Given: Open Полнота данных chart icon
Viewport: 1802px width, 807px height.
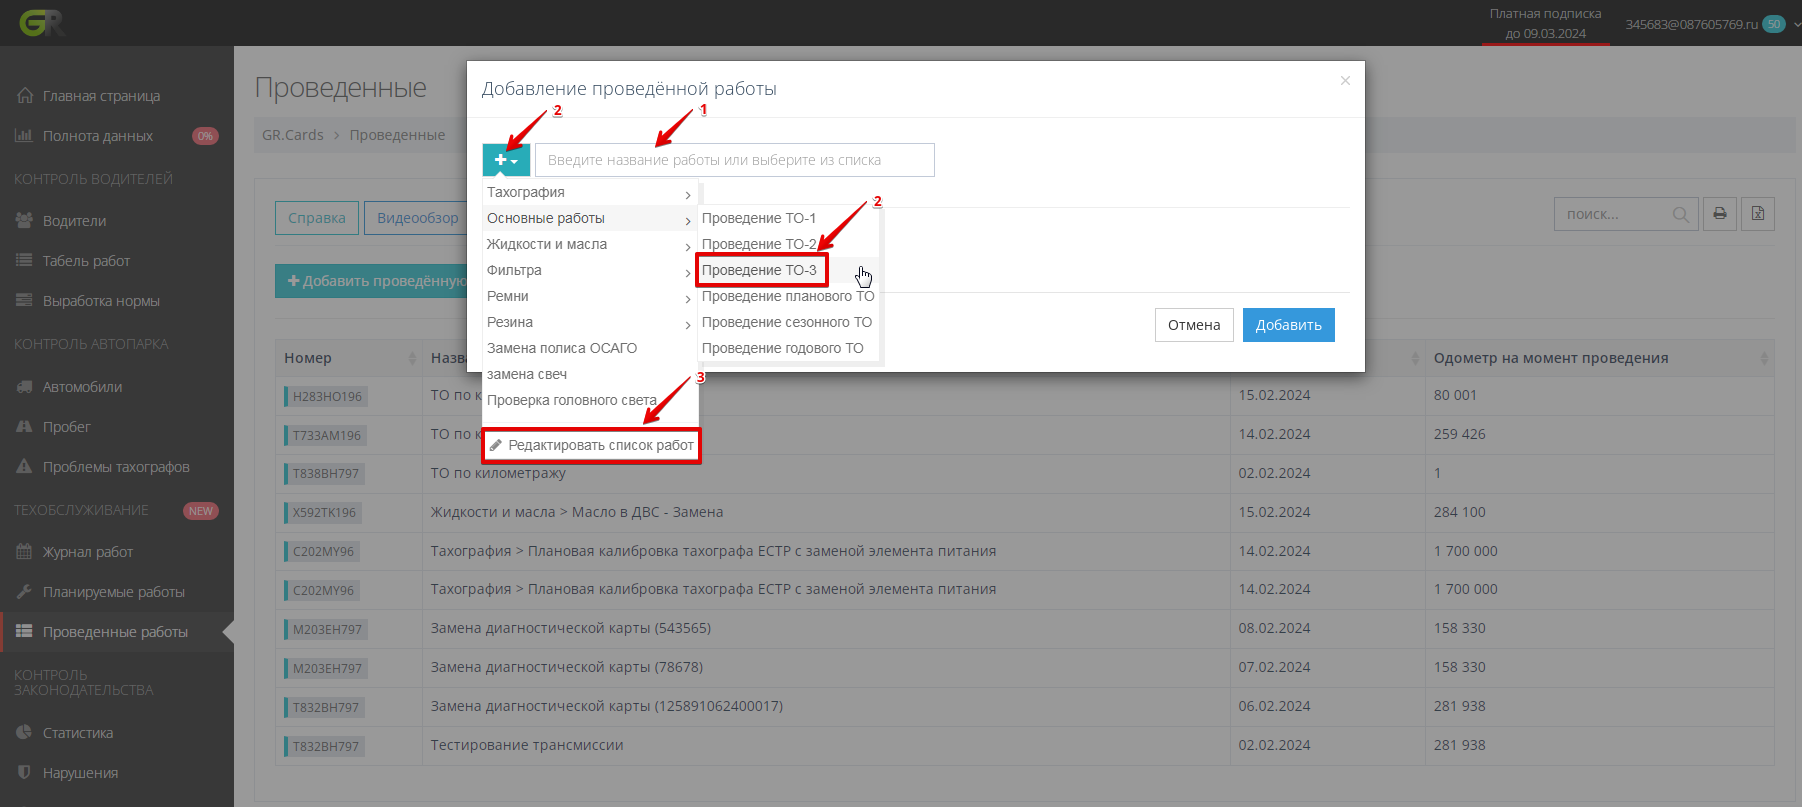Looking at the screenshot, I should click(x=24, y=136).
